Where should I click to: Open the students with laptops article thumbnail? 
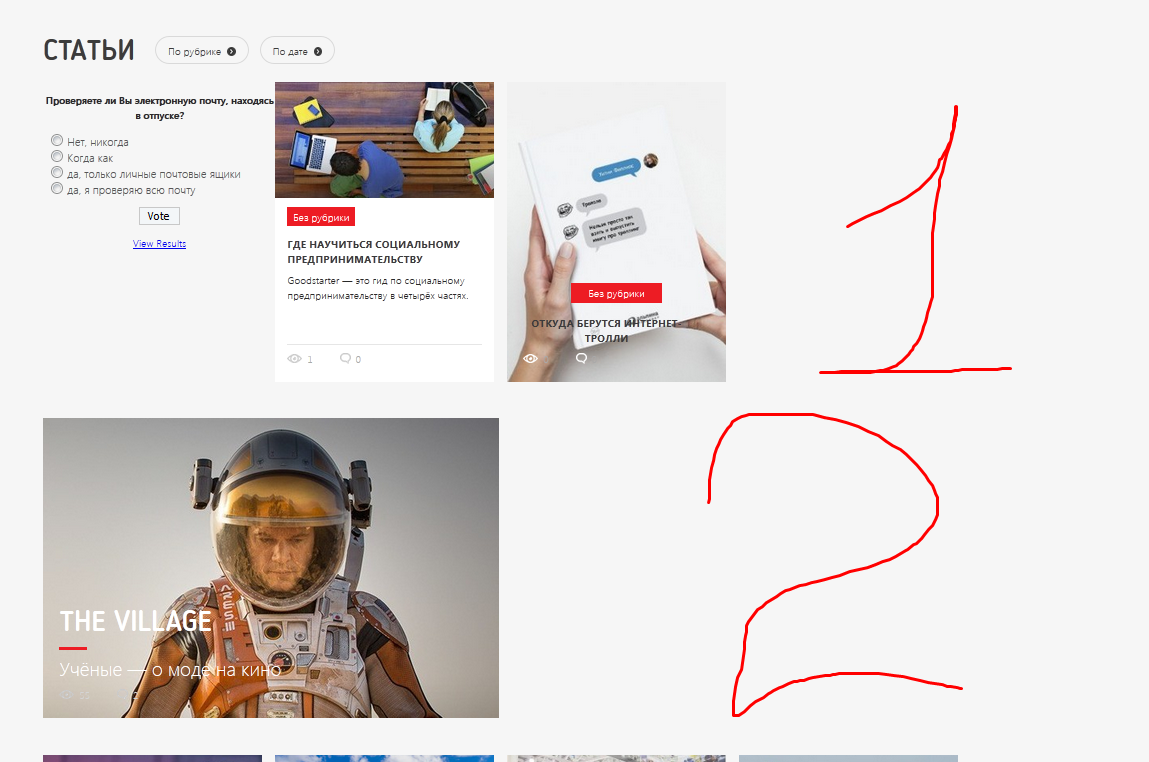click(x=384, y=140)
